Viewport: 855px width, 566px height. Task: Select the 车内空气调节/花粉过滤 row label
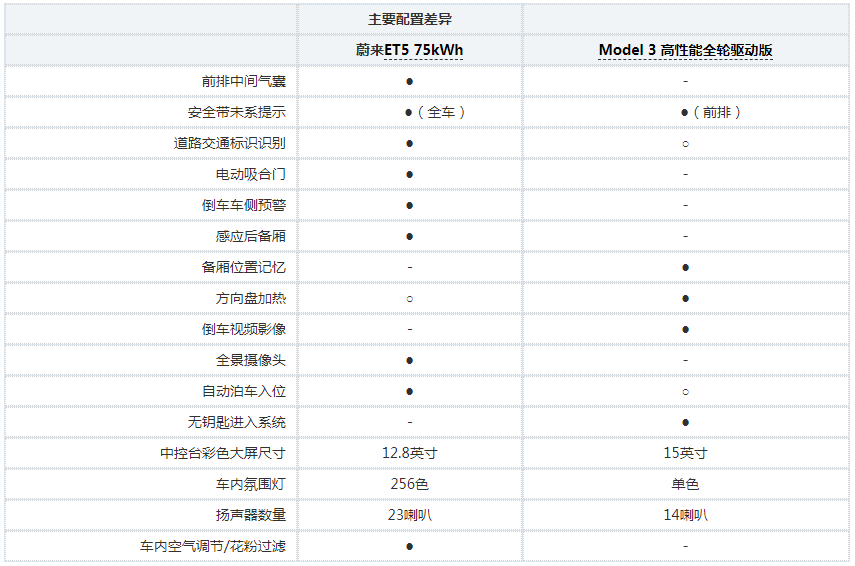coord(213,546)
